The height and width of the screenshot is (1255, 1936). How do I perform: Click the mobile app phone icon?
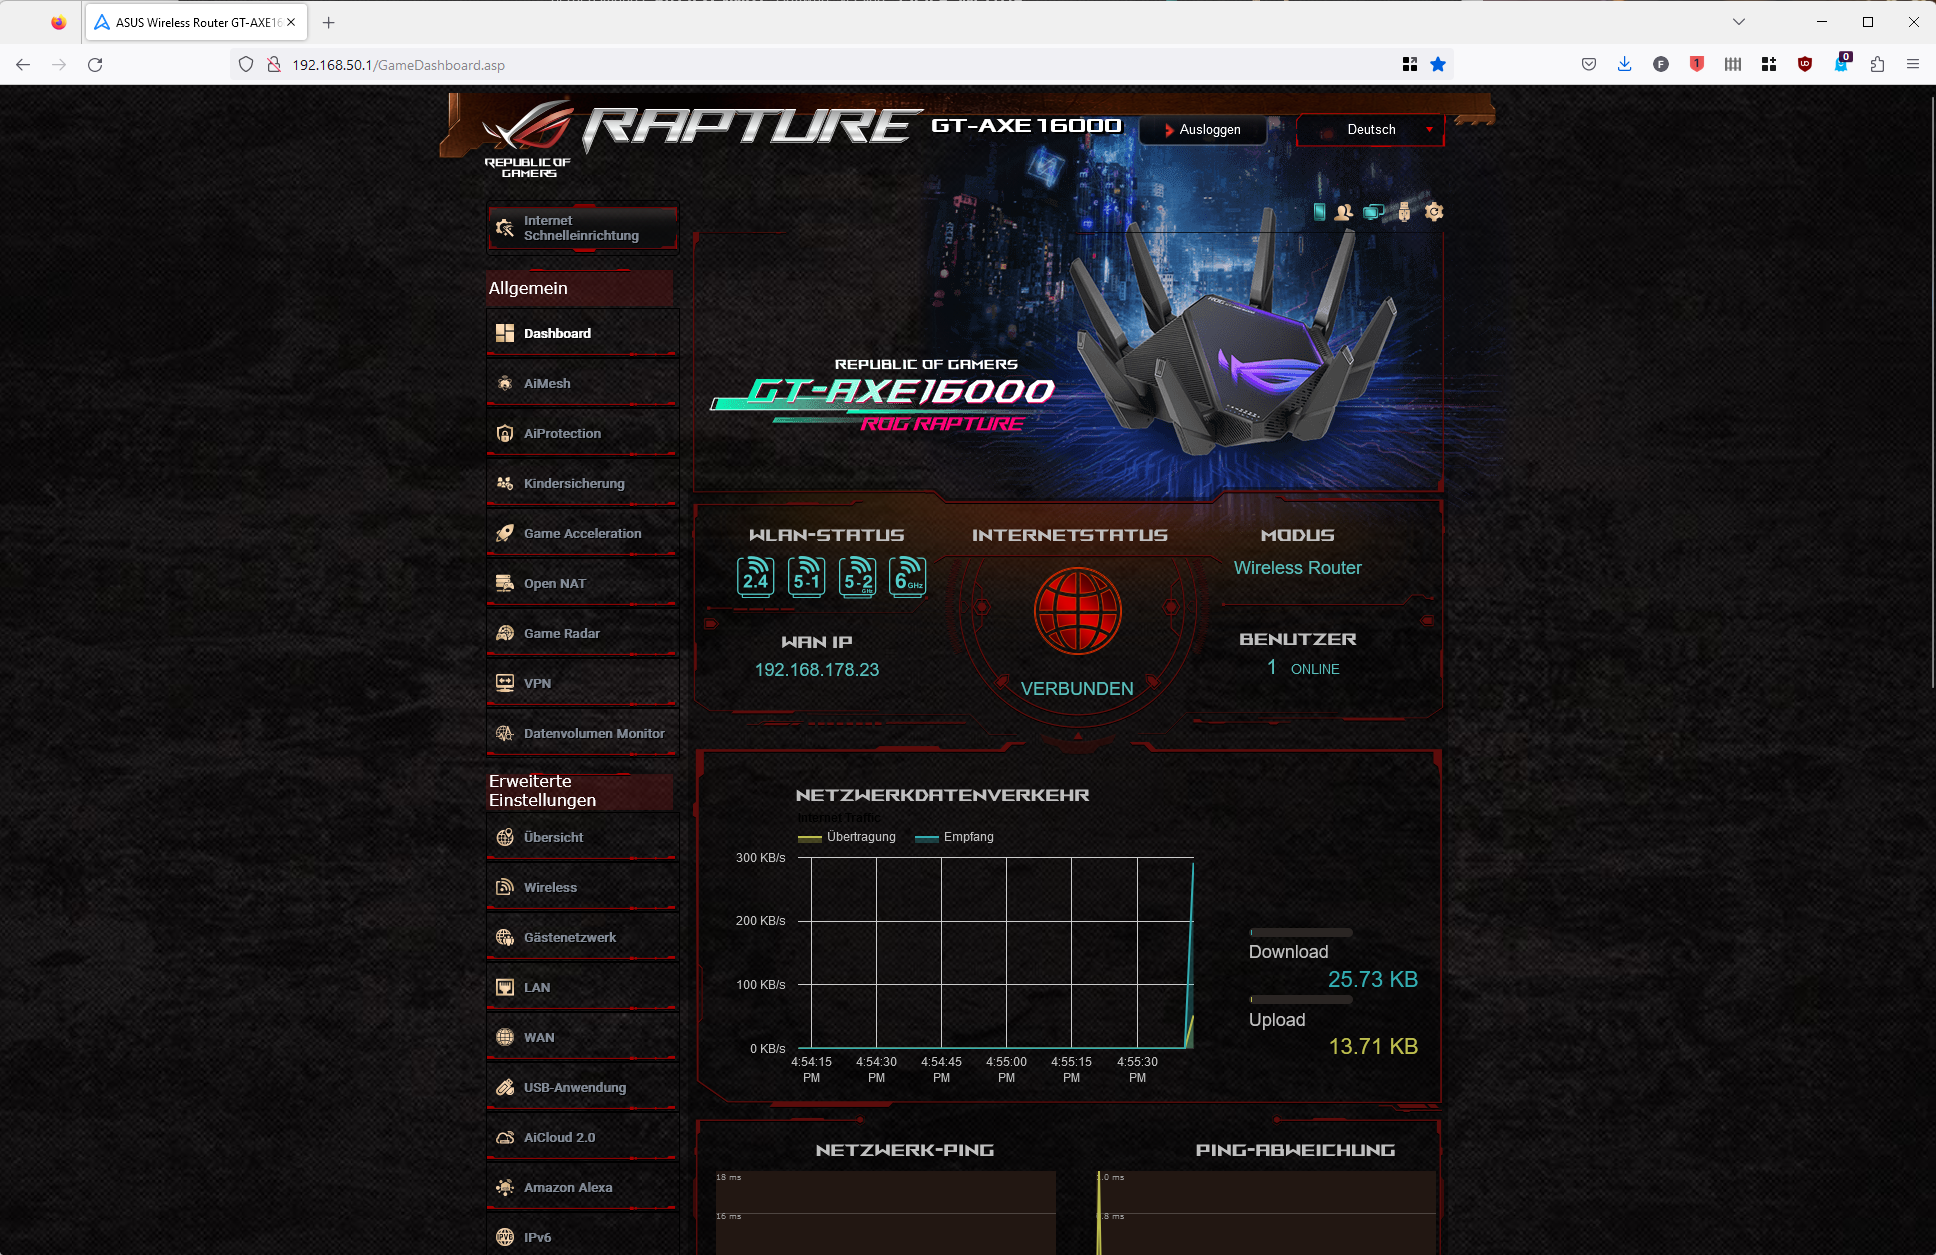tap(1319, 212)
